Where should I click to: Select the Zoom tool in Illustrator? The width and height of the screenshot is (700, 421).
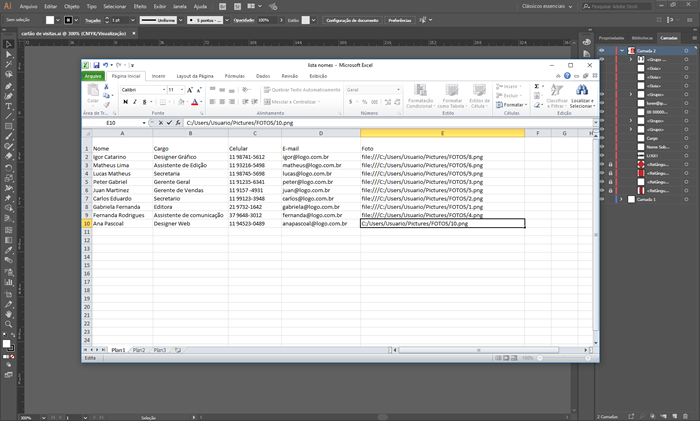pos(8,325)
